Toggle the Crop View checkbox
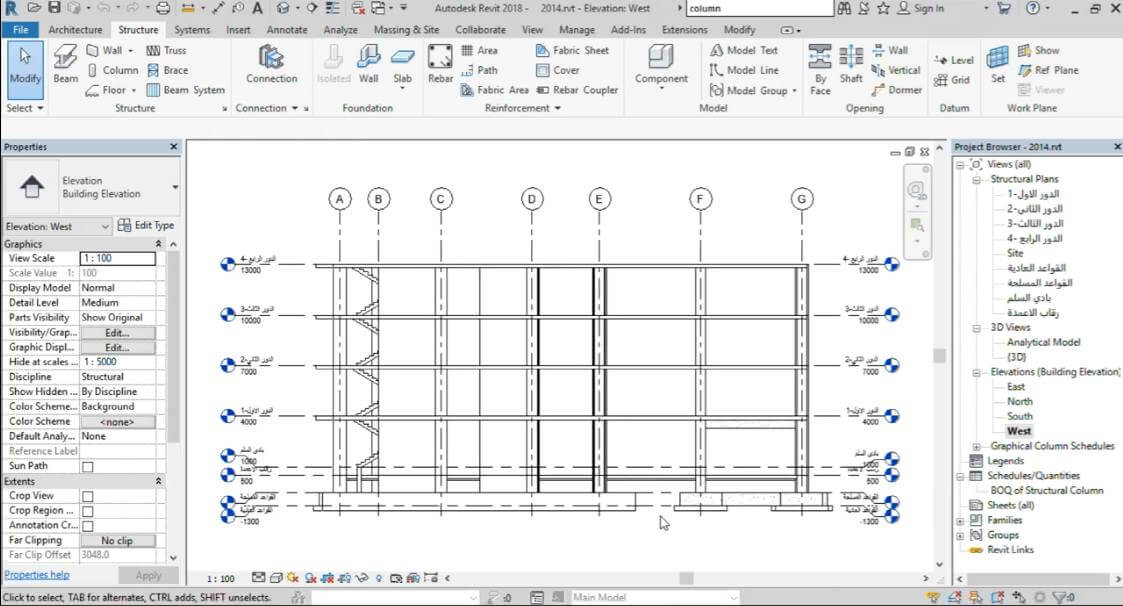The height and width of the screenshot is (606, 1123). coord(88,496)
